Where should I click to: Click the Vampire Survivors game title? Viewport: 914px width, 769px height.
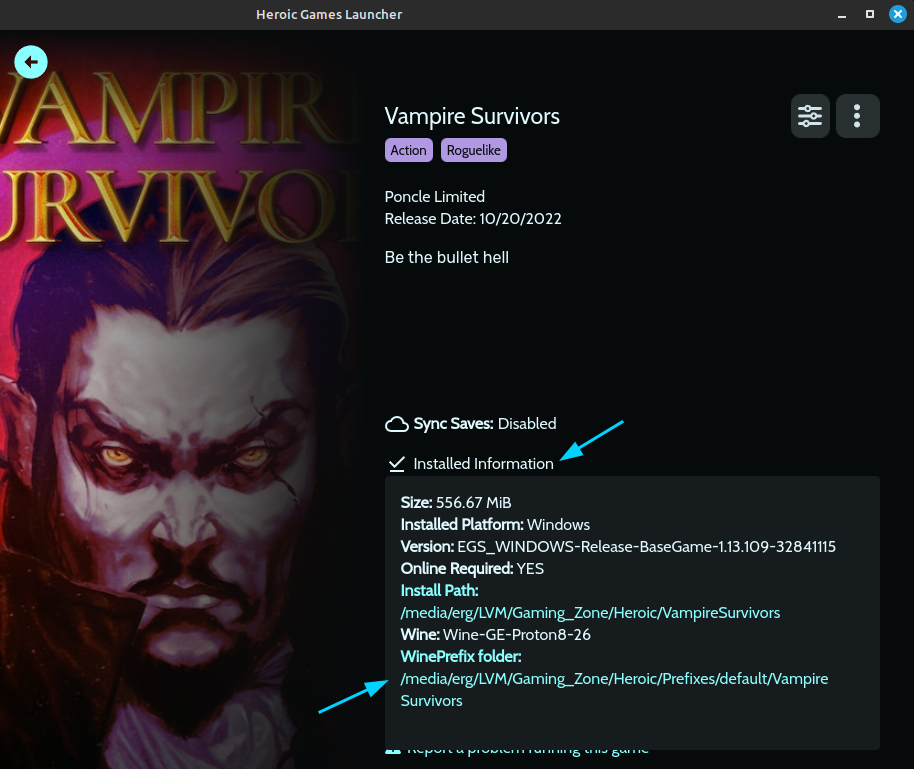(472, 116)
